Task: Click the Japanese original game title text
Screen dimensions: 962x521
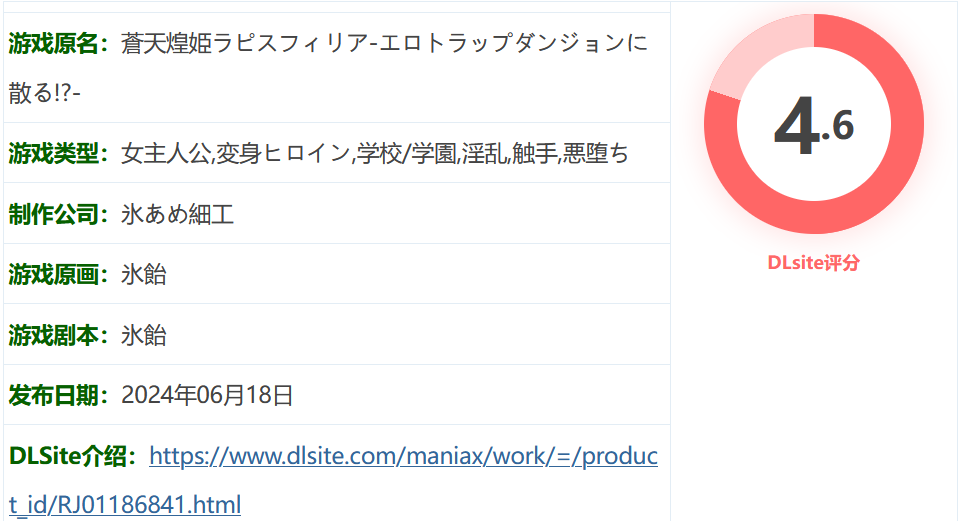Action: click(384, 43)
